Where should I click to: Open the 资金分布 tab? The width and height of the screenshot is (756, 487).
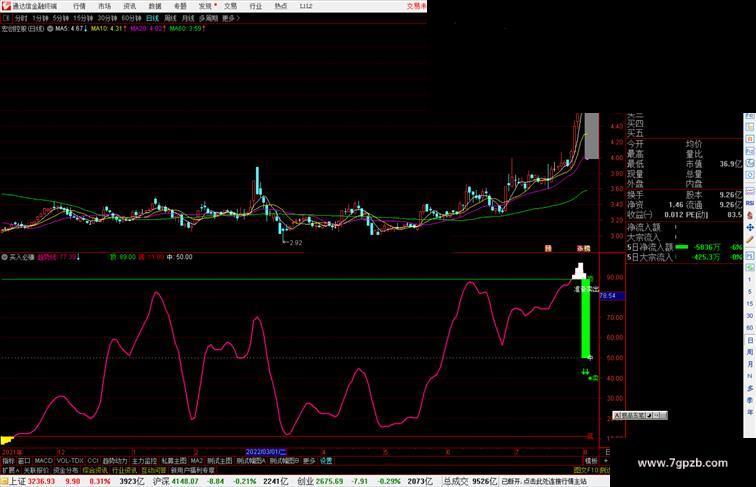[66, 470]
